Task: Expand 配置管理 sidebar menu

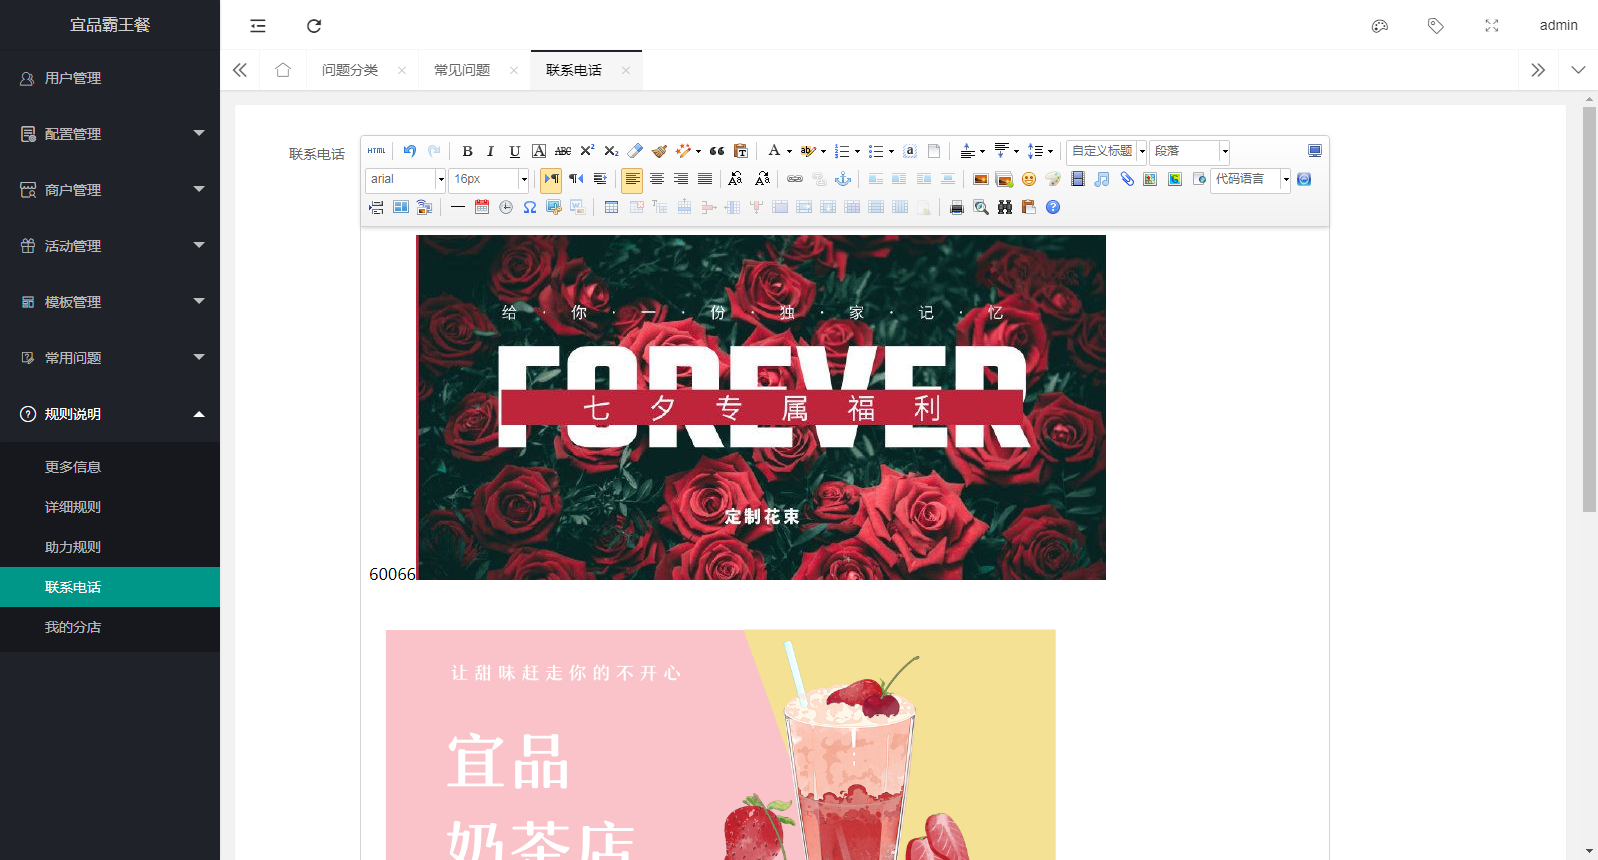Action: pos(110,134)
